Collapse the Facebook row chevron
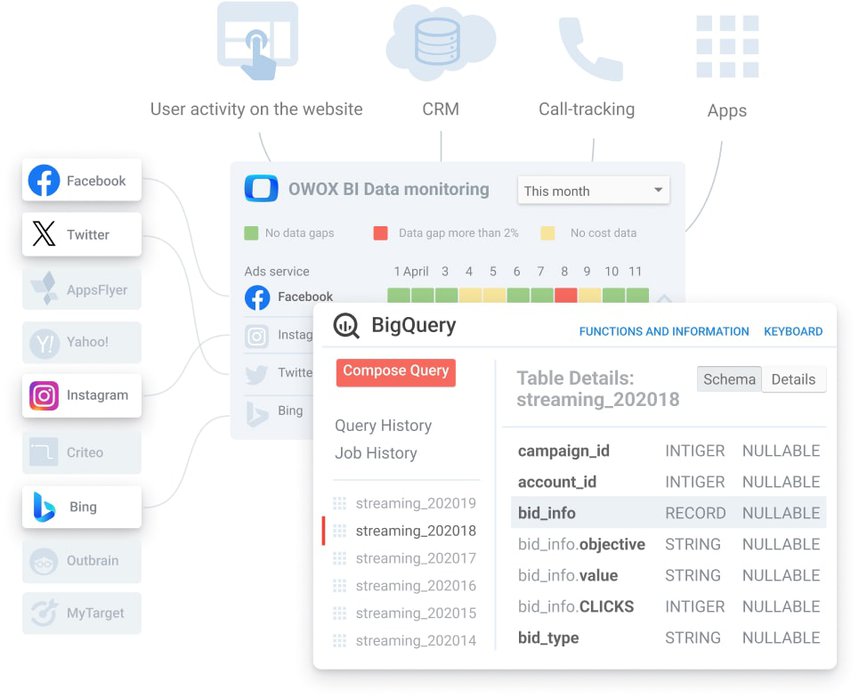Screen dimensions: 859x699 click(x=664, y=299)
